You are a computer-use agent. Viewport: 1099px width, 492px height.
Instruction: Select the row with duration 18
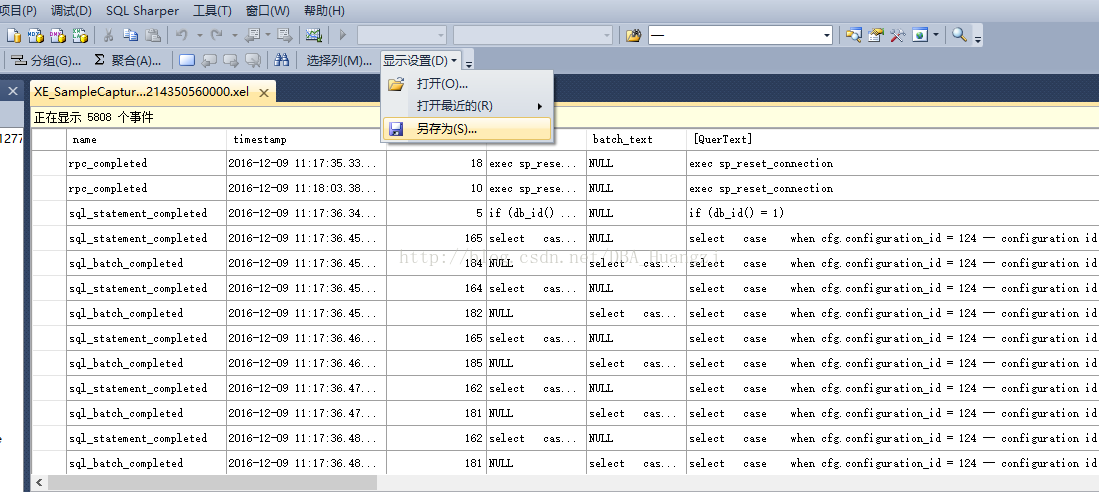[565, 163]
